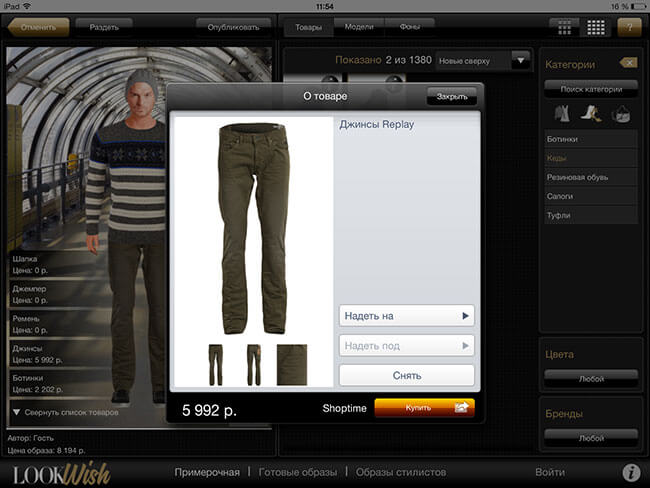This screenshot has width=650, height=488.
Task: Click the orange Купить button
Action: [x=424, y=408]
